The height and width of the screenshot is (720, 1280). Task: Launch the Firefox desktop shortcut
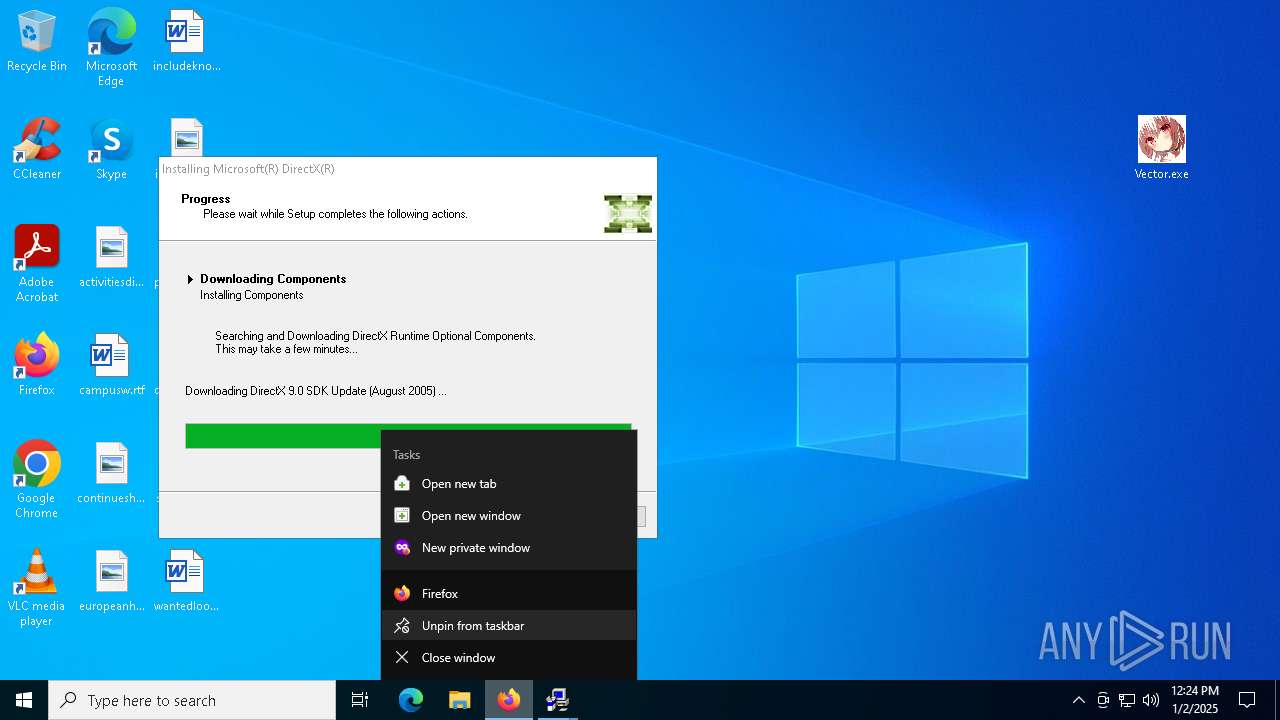click(x=37, y=366)
